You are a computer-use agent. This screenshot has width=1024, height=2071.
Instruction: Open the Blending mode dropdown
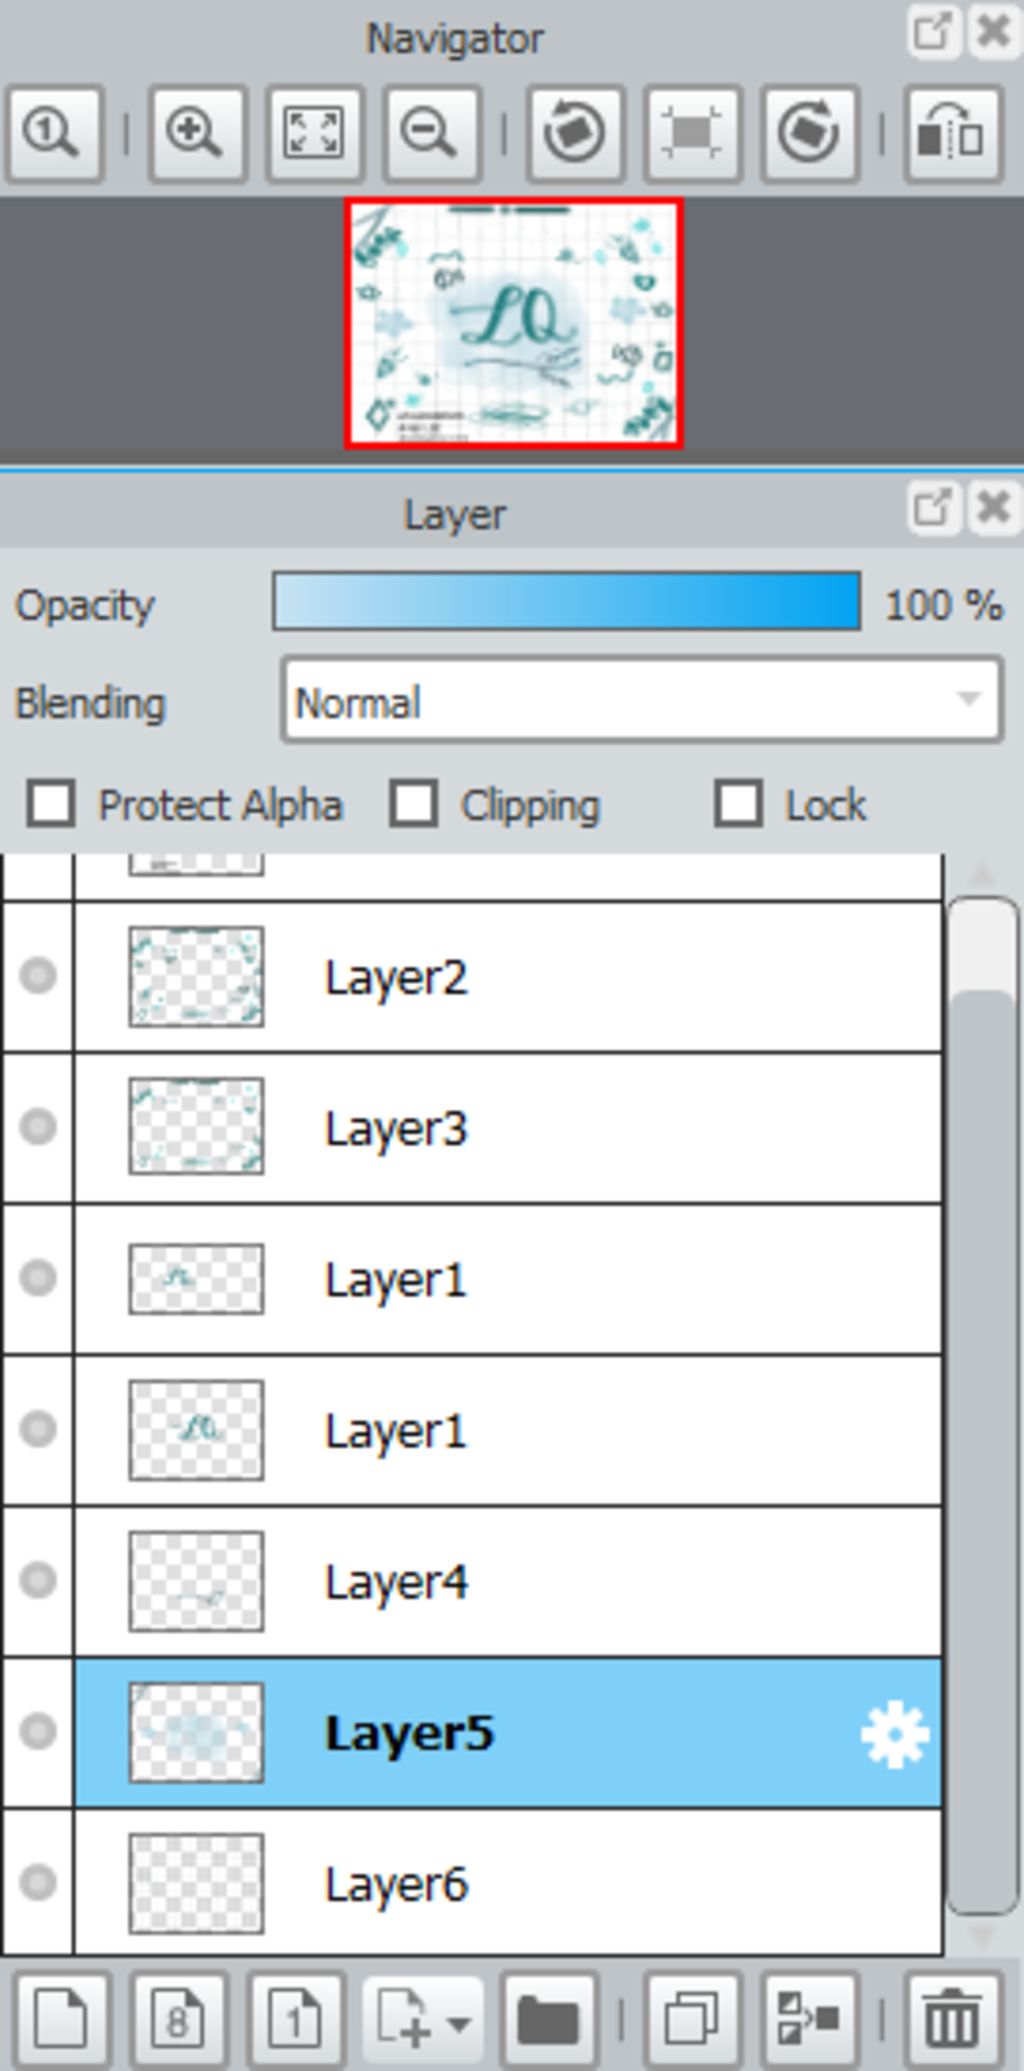(x=641, y=701)
